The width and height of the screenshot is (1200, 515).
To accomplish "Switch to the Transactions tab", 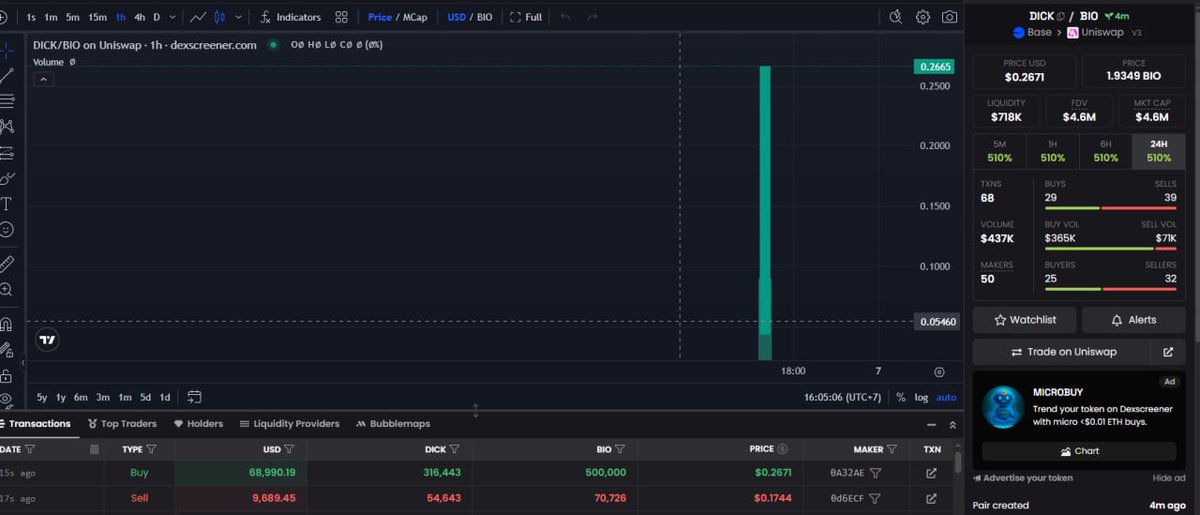I will tap(36, 424).
